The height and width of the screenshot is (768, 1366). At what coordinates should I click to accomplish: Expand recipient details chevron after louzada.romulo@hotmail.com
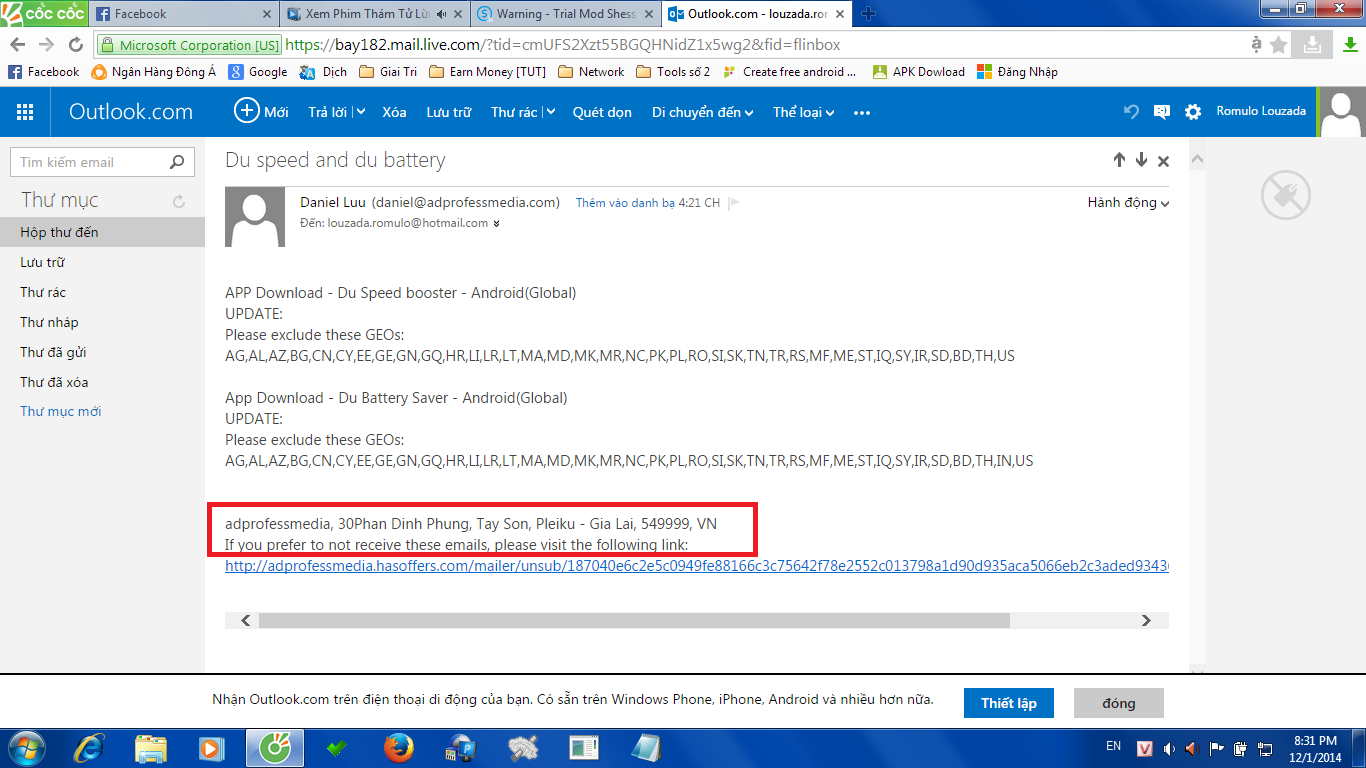(x=496, y=224)
